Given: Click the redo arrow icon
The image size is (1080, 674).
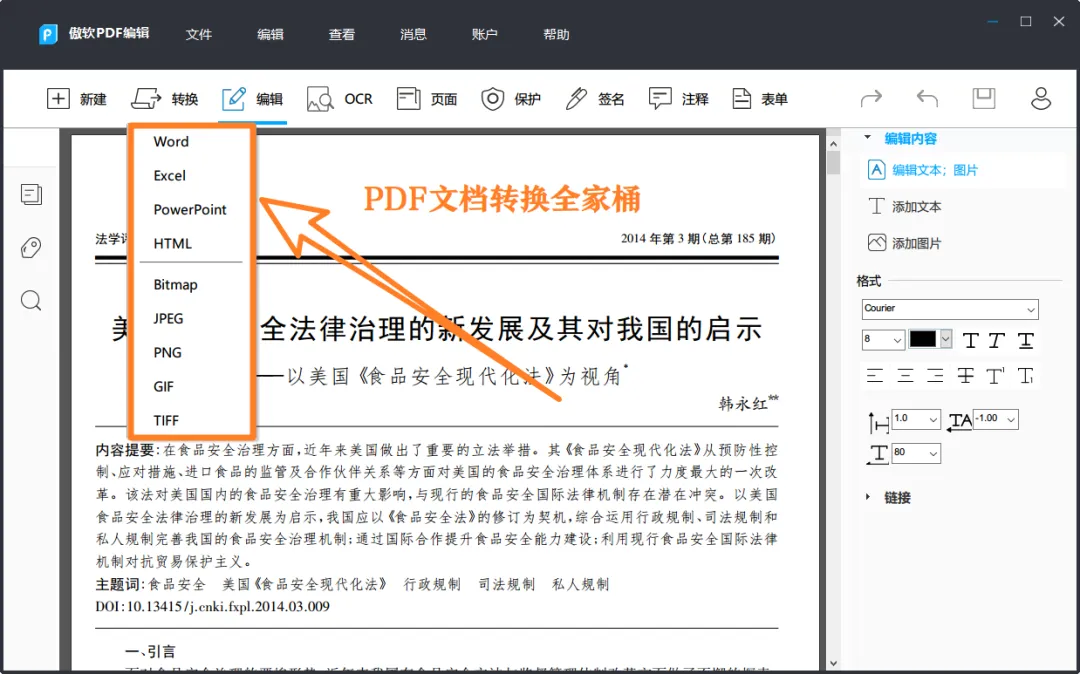Looking at the screenshot, I should tap(871, 98).
